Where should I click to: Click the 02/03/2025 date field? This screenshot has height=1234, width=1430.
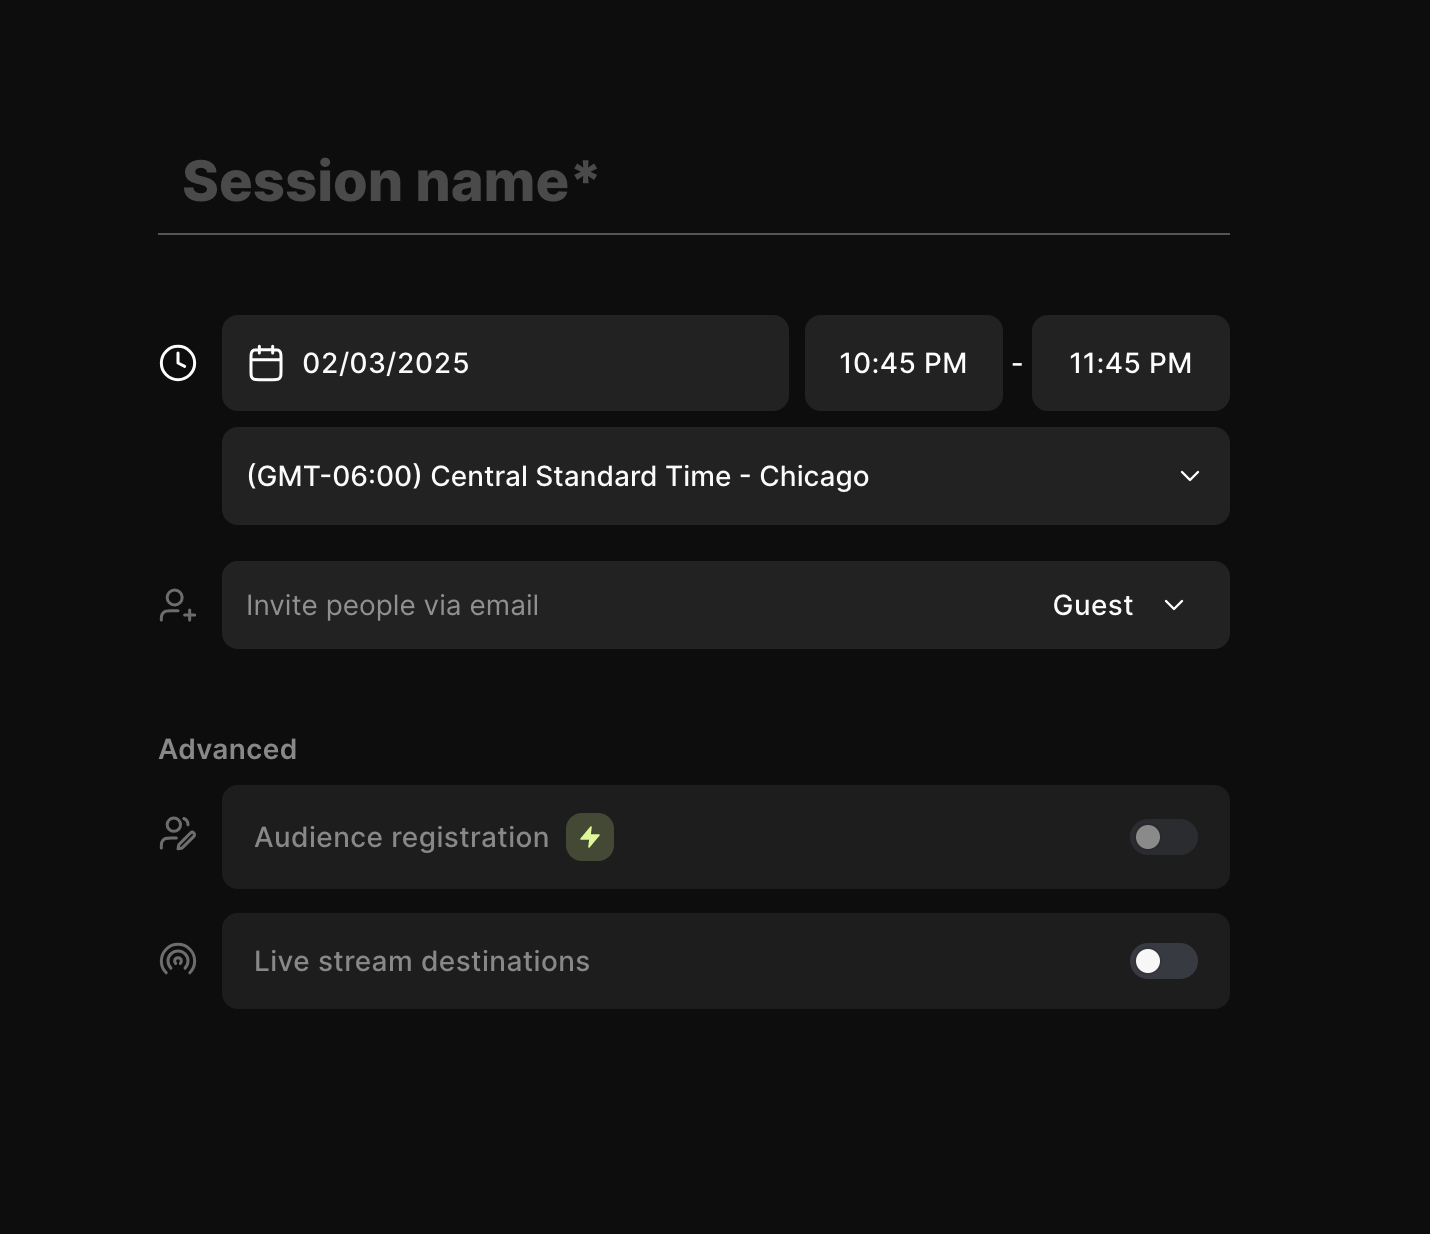tap(505, 363)
